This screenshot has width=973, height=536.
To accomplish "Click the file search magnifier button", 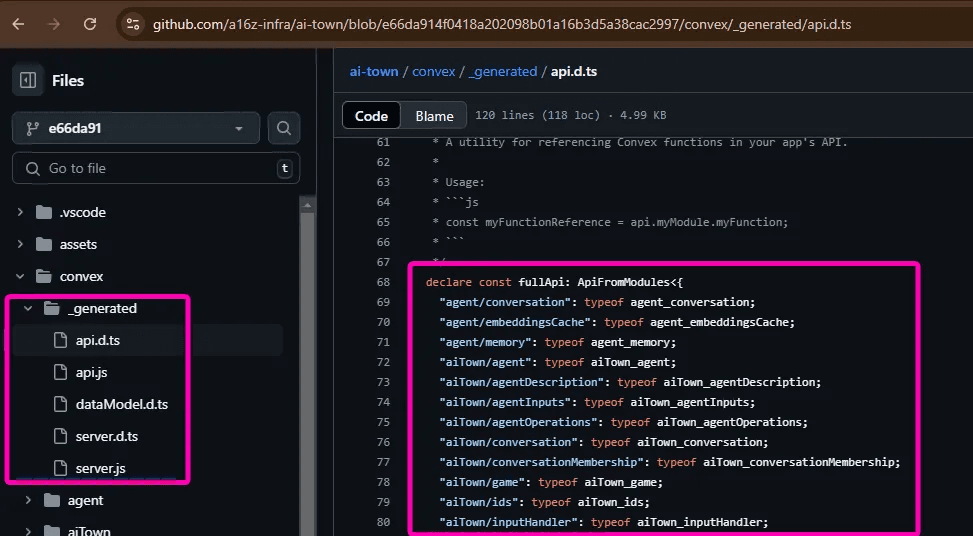I will click(284, 128).
